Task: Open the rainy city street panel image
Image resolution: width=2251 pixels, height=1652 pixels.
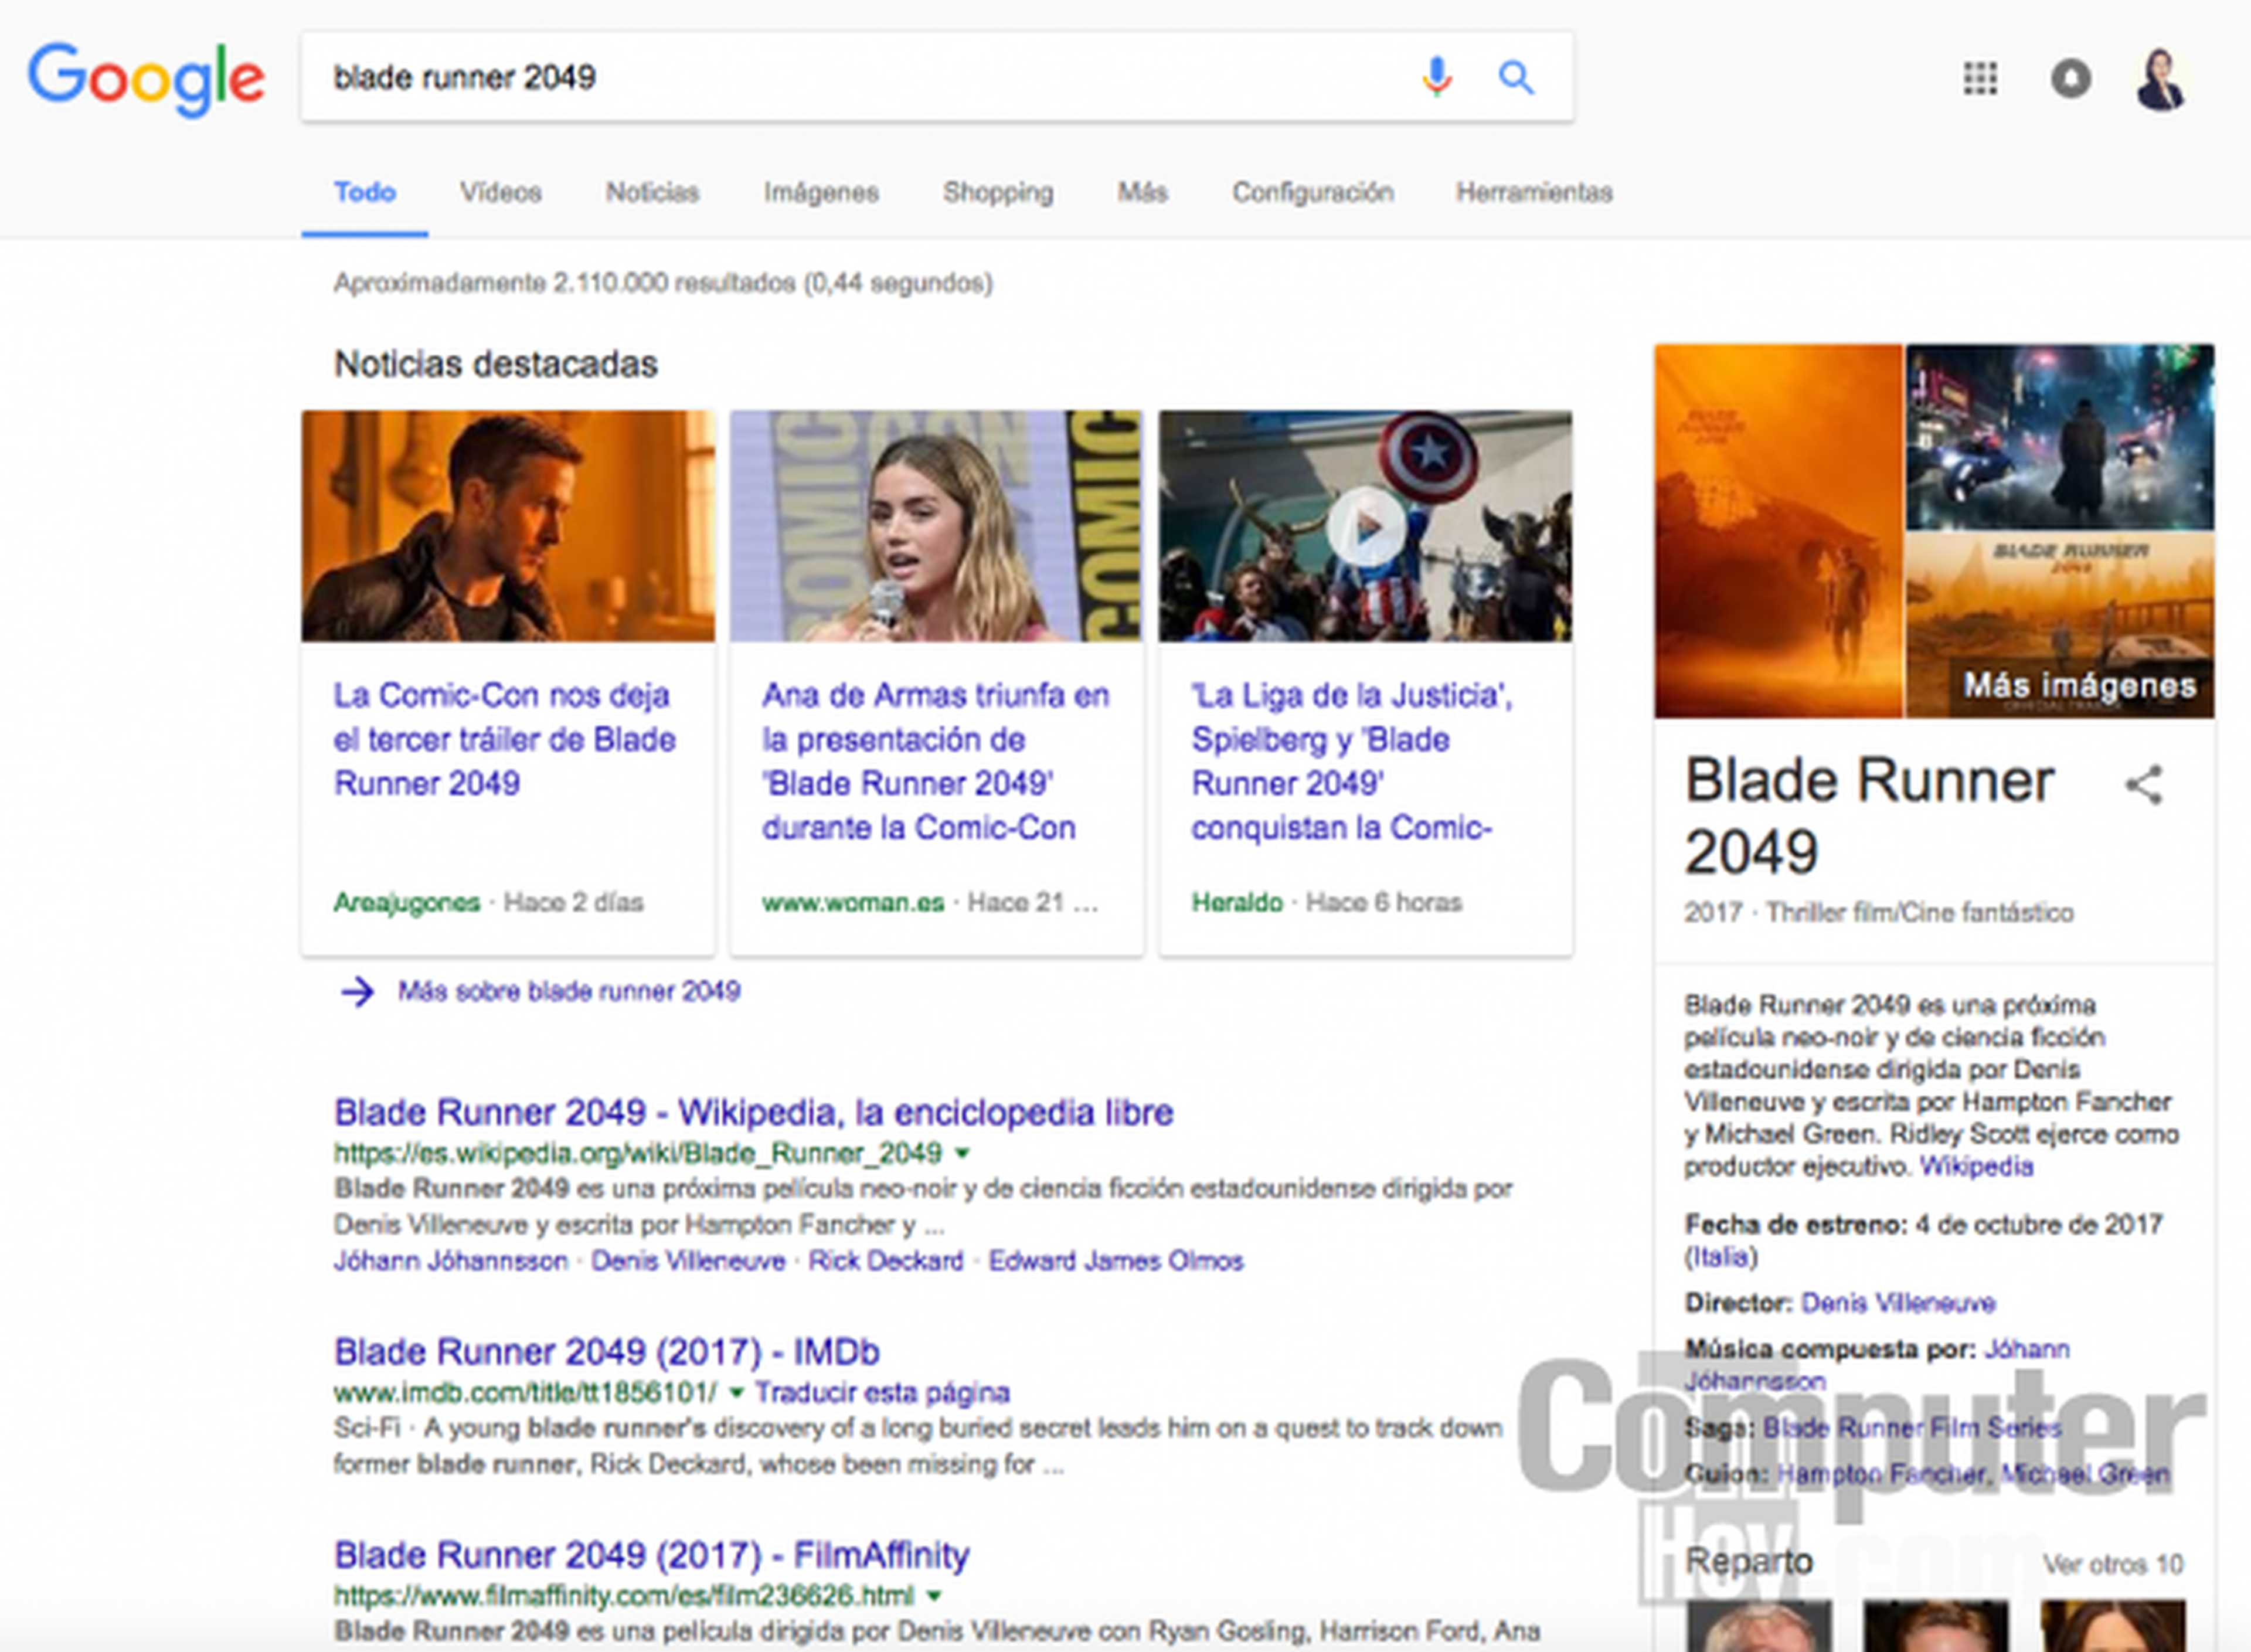Action: click(x=2060, y=437)
